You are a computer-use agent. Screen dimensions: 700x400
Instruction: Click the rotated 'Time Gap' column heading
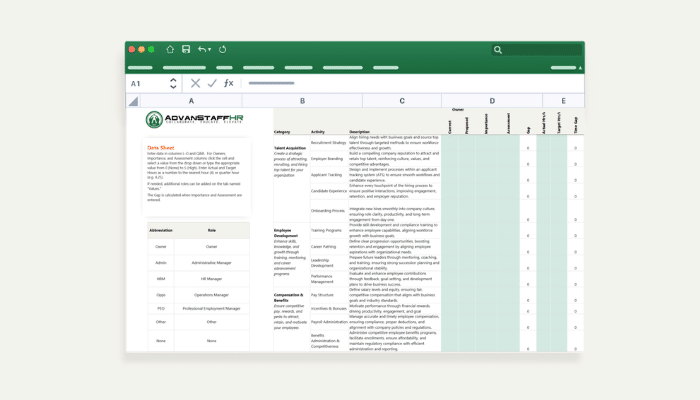click(x=576, y=125)
